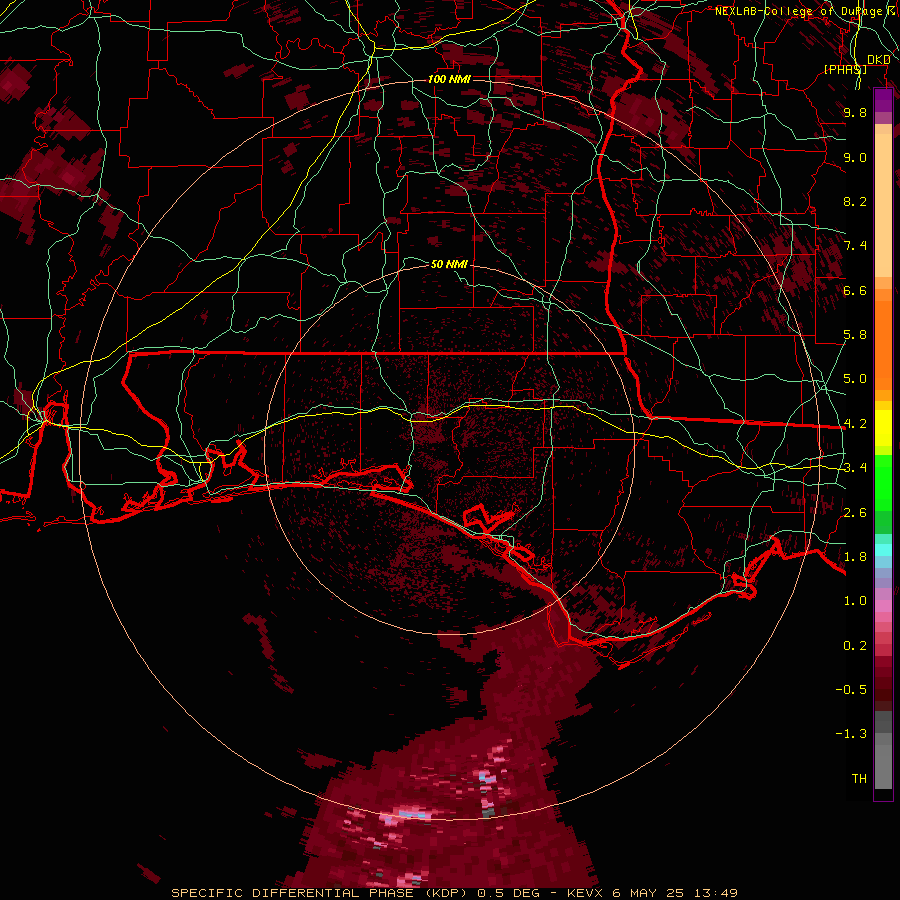The width and height of the screenshot is (900, 900).
Task: Click the "50 NMI" range ring label
Action: (449, 264)
